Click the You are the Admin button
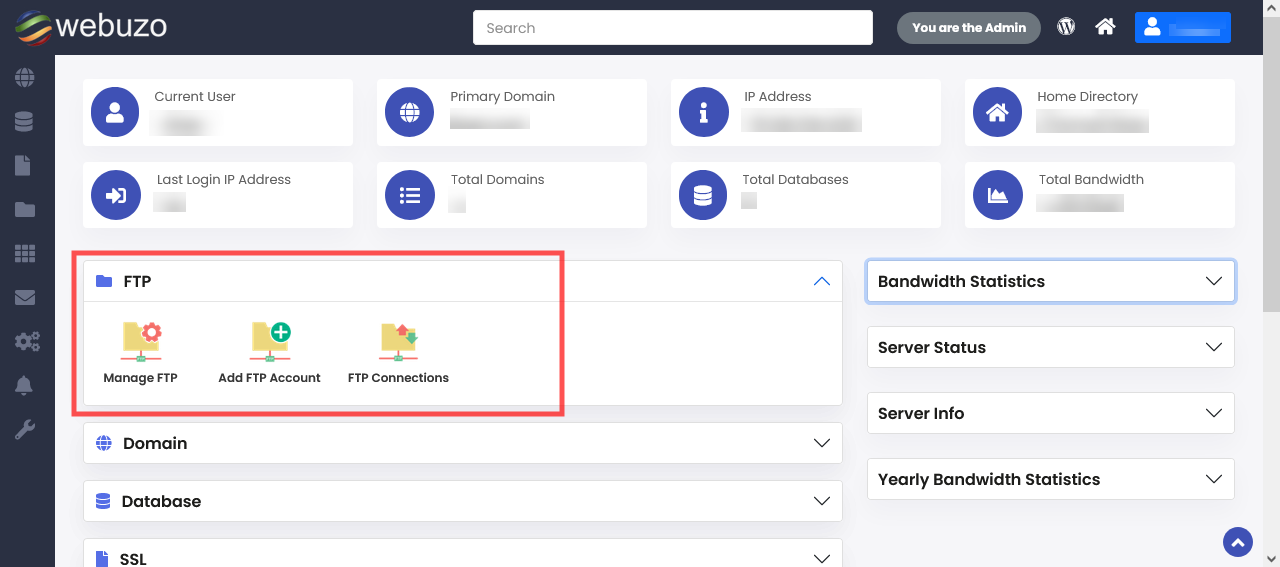 [x=969, y=27]
